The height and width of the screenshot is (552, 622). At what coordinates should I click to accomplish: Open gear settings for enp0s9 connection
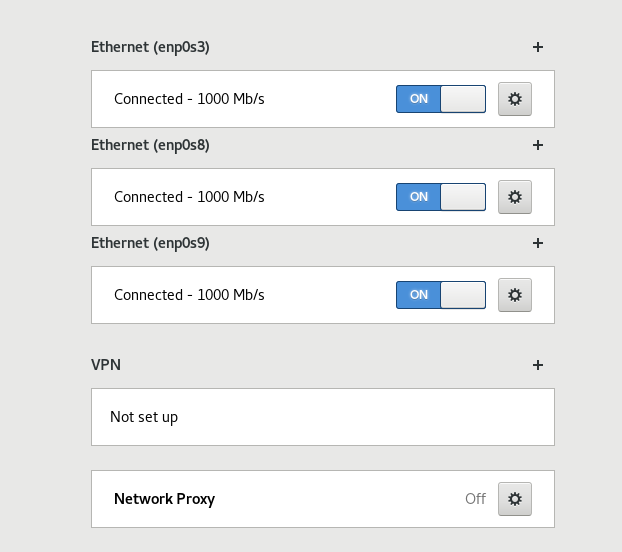click(514, 295)
